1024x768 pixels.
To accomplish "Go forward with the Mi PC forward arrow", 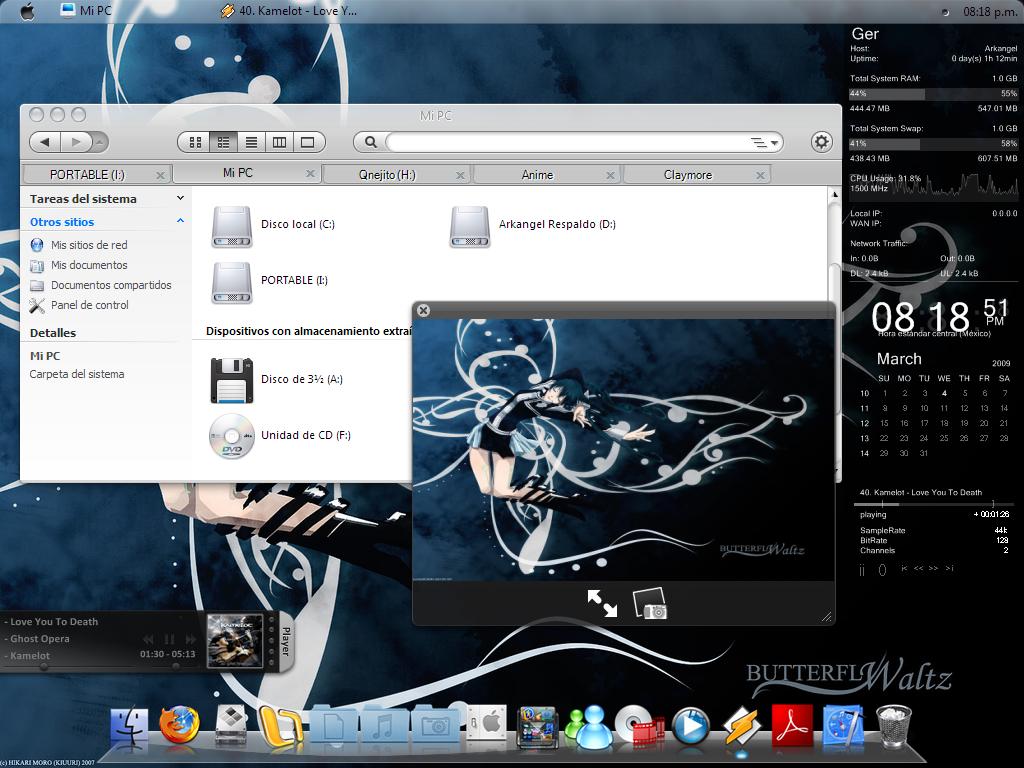I will coord(76,142).
